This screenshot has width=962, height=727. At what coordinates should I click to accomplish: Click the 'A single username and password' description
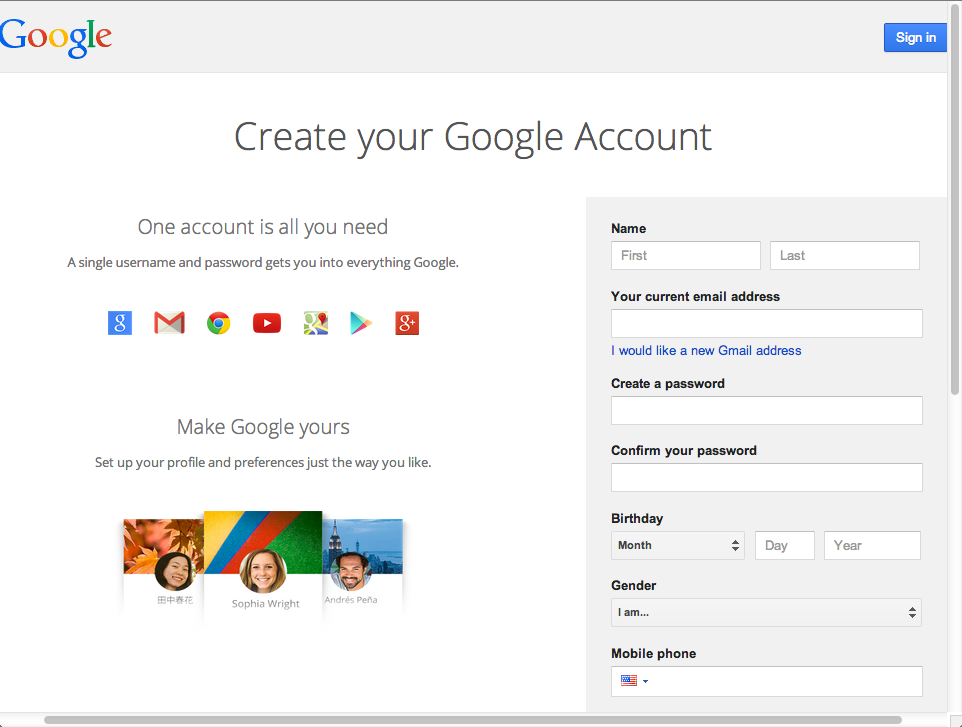263,263
